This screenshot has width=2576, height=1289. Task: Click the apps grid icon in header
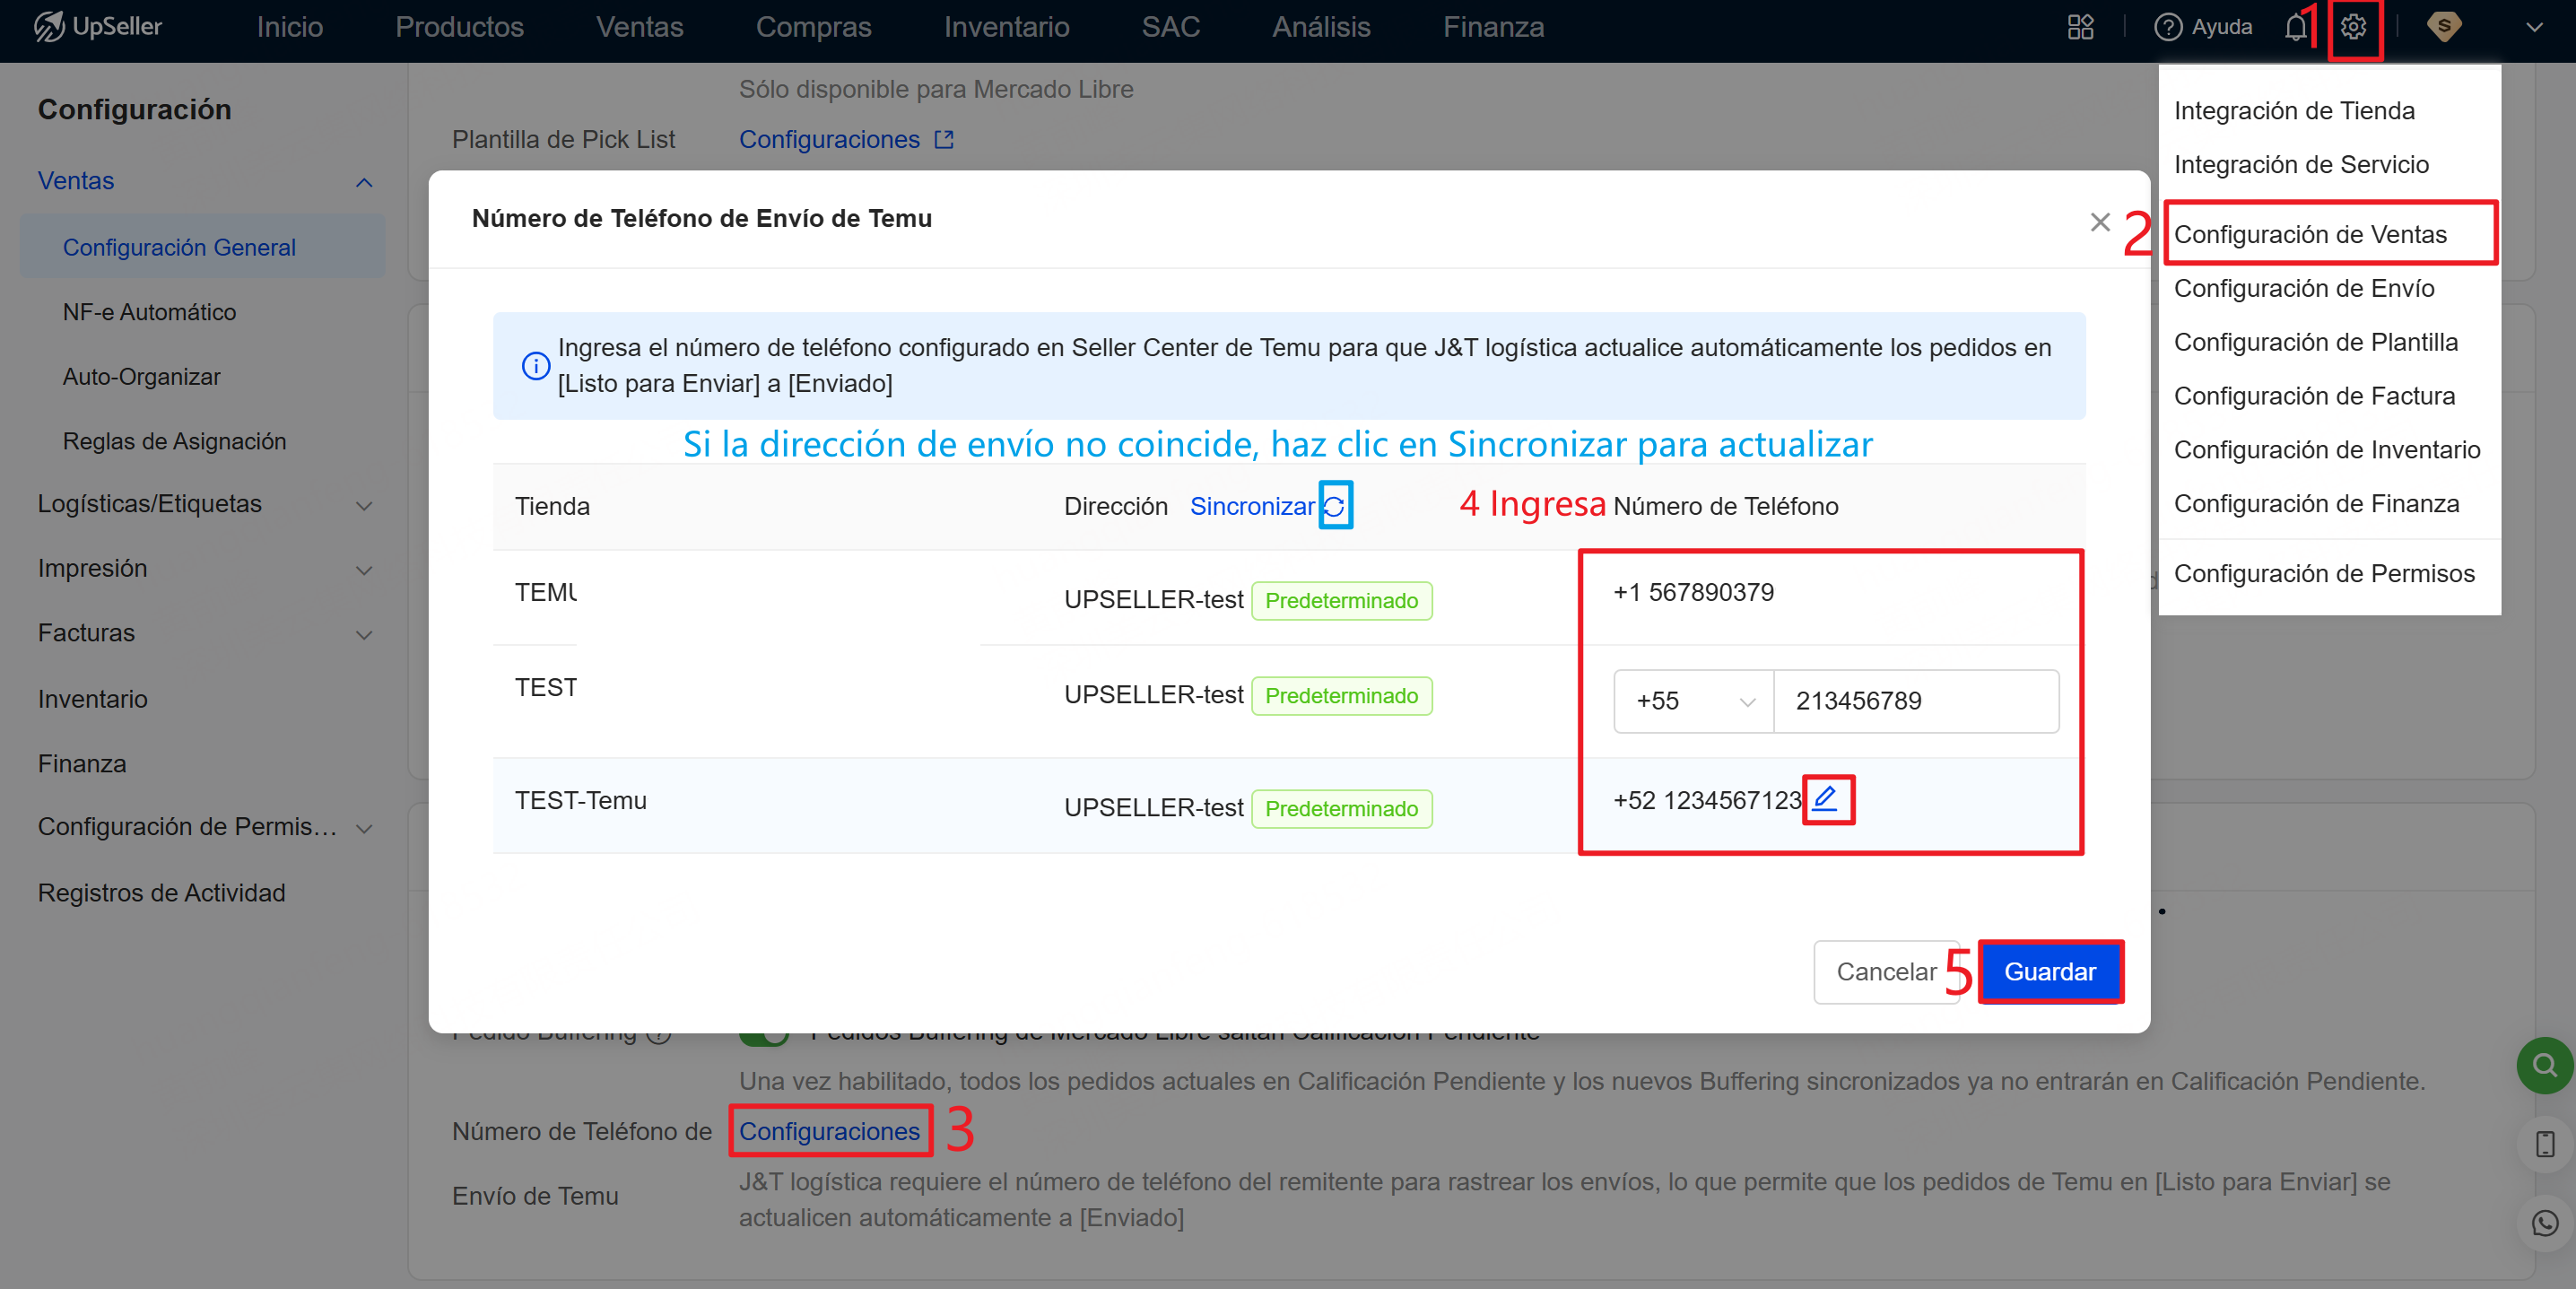pos(2080,27)
